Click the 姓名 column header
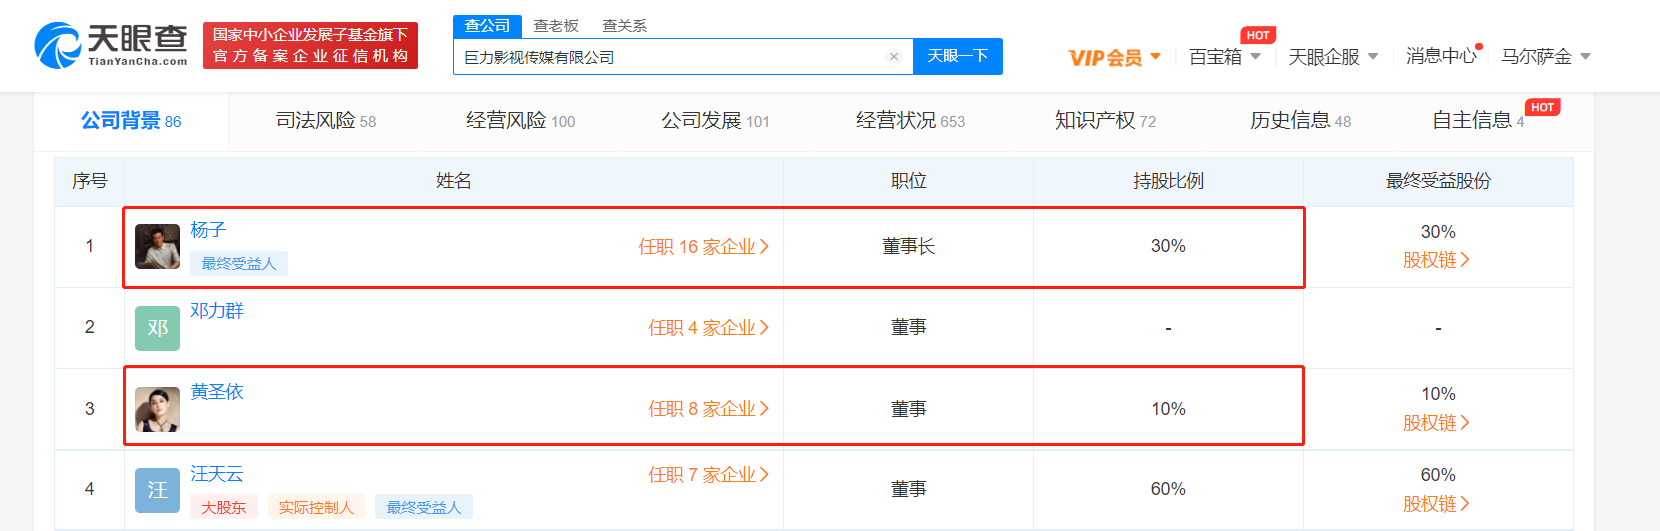 (x=454, y=181)
